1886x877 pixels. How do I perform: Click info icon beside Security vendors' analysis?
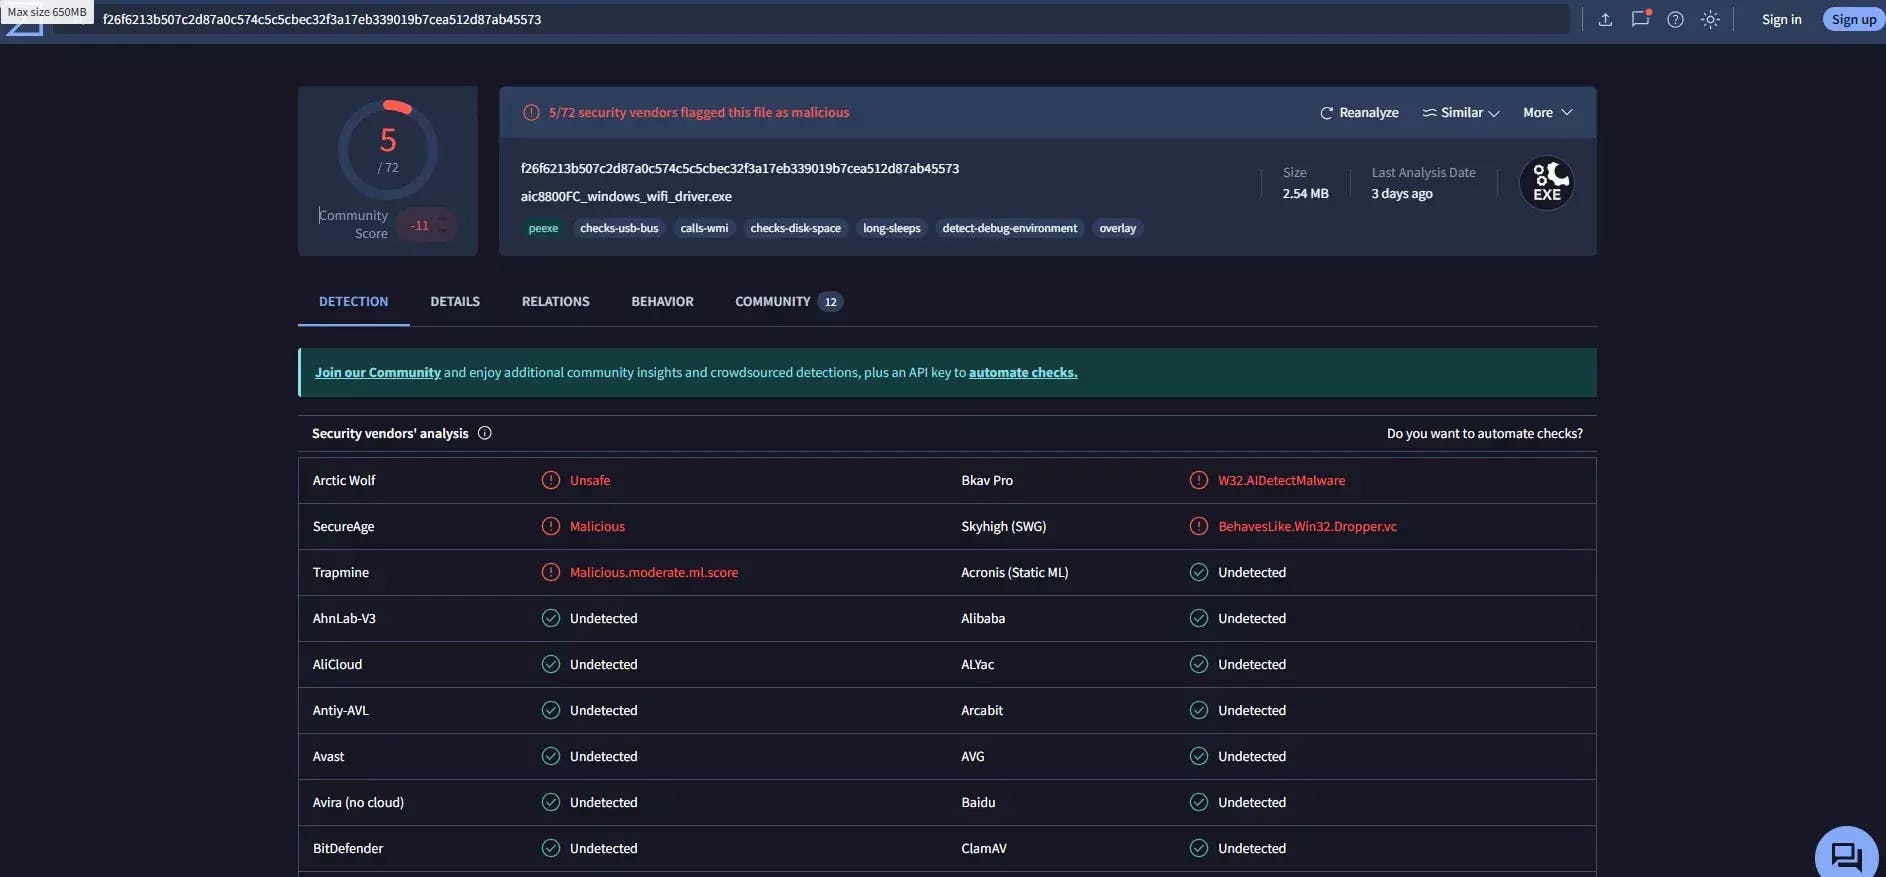coord(485,433)
